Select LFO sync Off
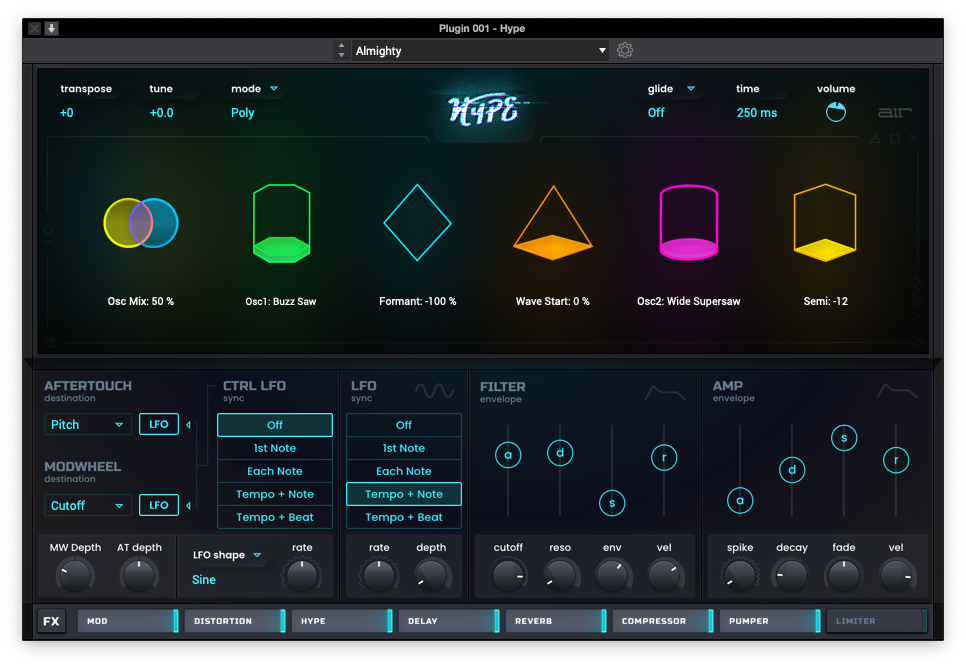The image size is (966, 667). click(x=404, y=425)
